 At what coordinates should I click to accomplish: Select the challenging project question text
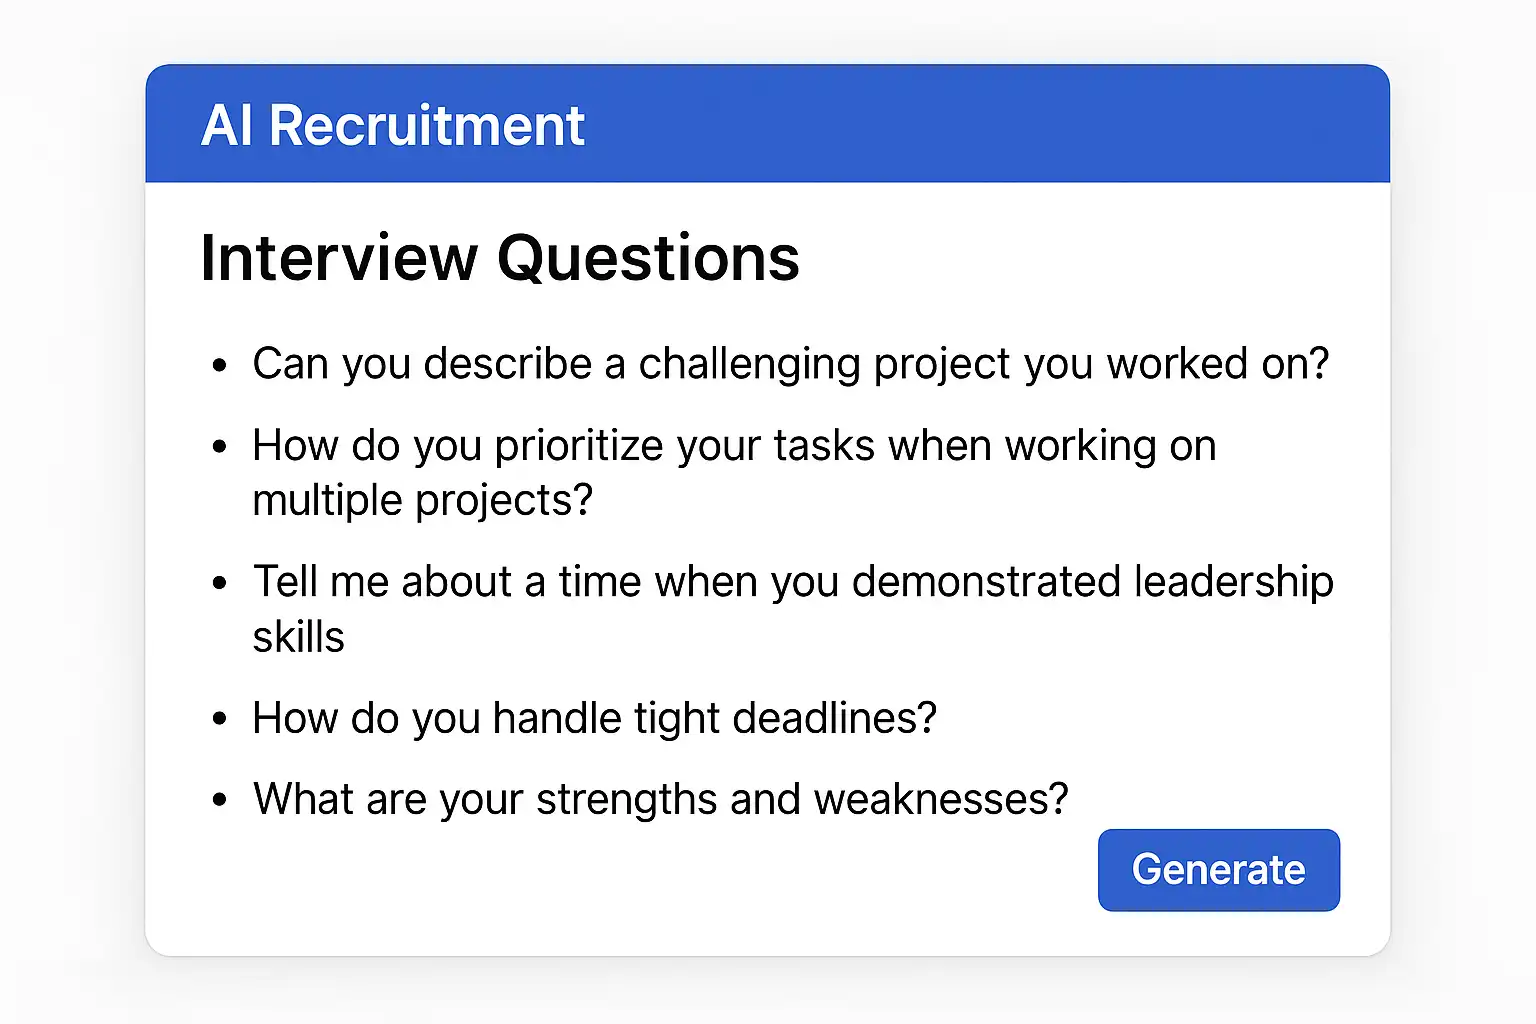coord(790,364)
